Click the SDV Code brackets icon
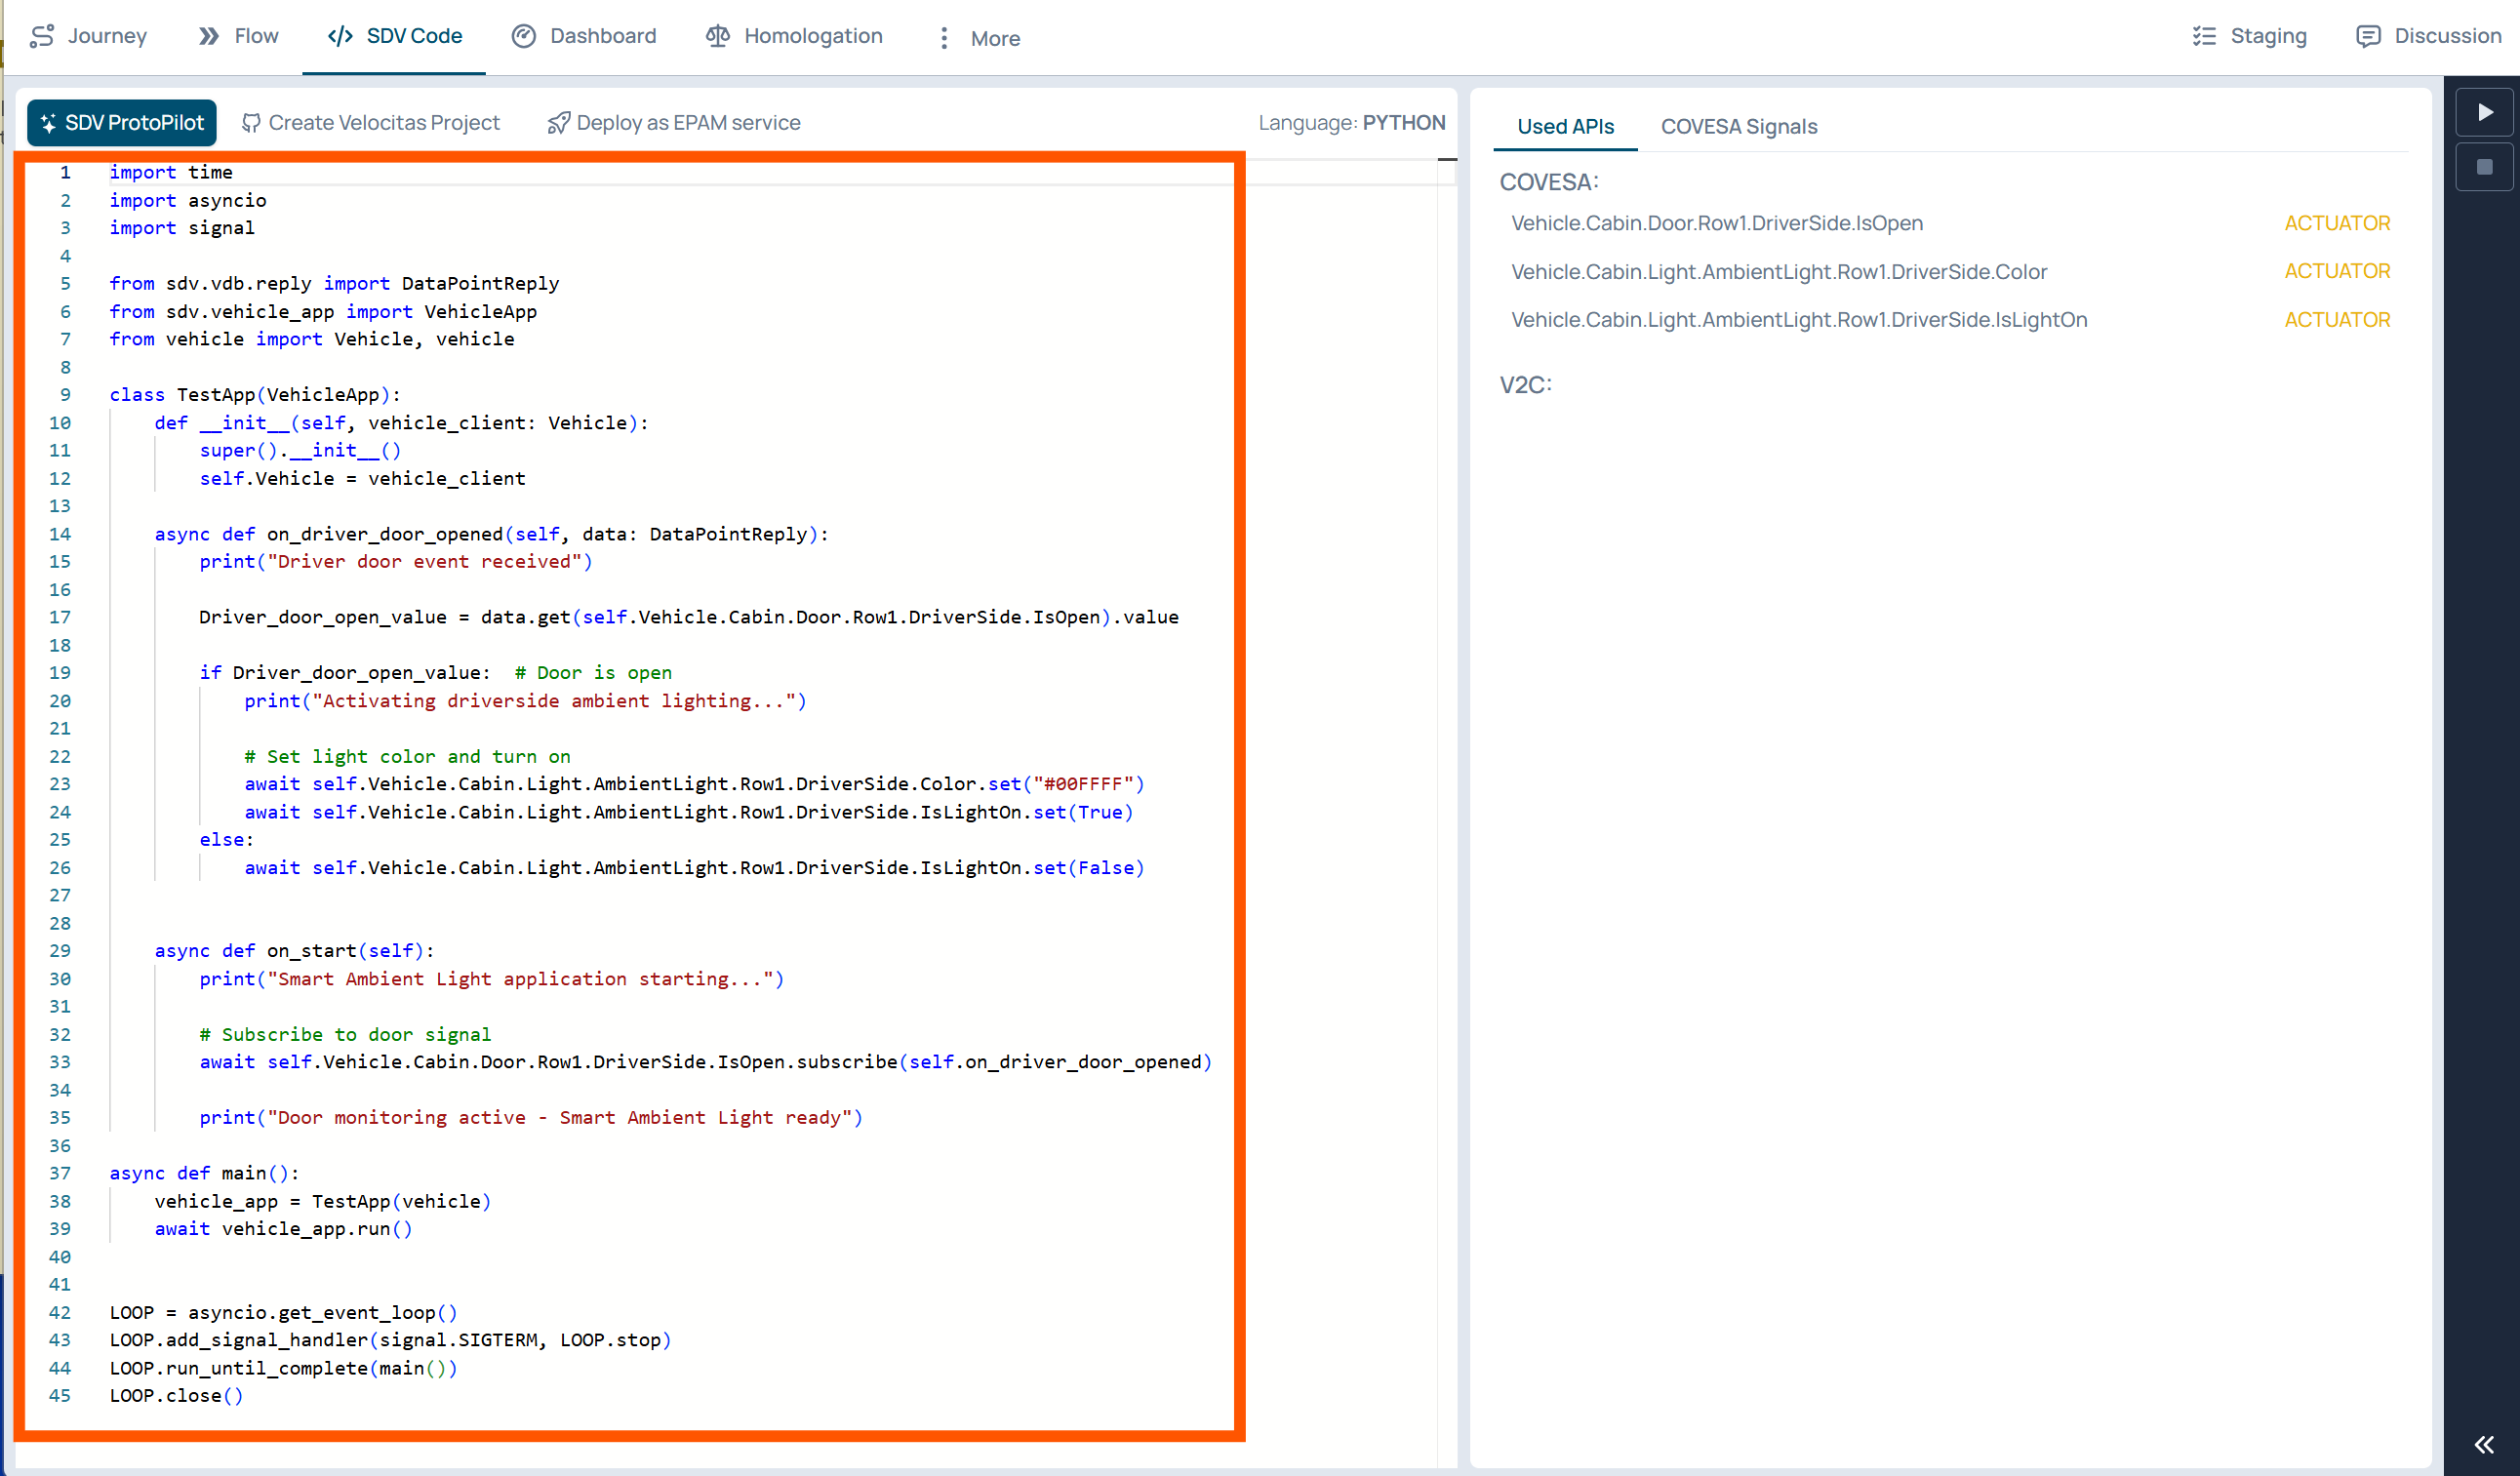 (x=340, y=36)
